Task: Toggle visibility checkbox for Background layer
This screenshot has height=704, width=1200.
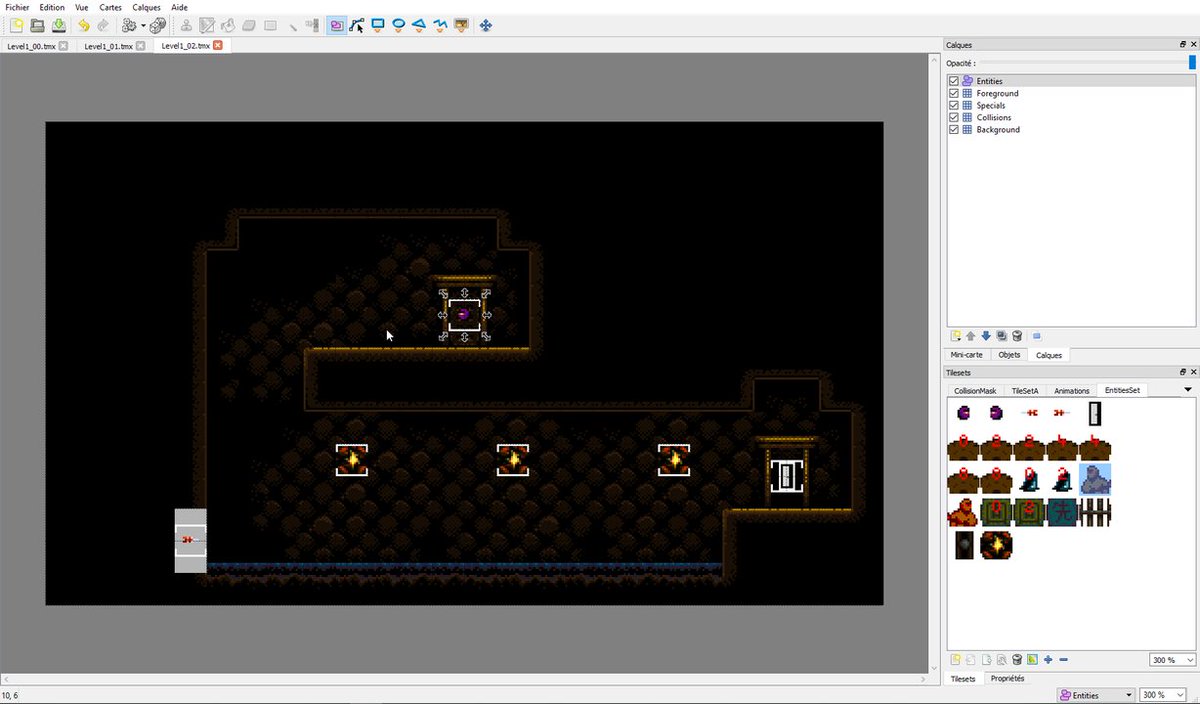Action: click(x=954, y=129)
